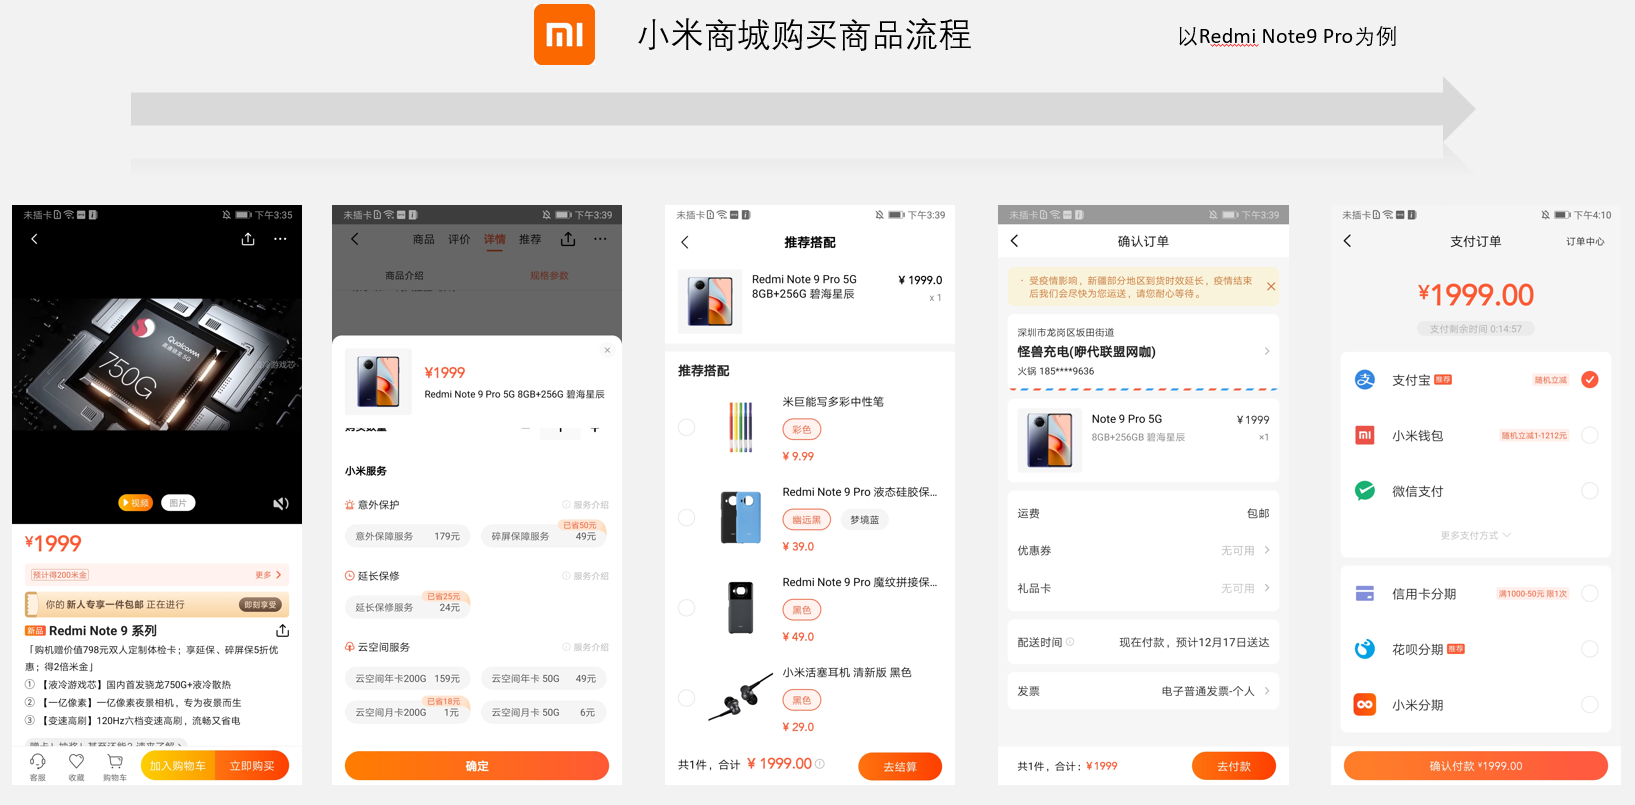Viewport: 1635px width, 805px height.
Task: Switch to 评价 tab
Action: tap(459, 239)
